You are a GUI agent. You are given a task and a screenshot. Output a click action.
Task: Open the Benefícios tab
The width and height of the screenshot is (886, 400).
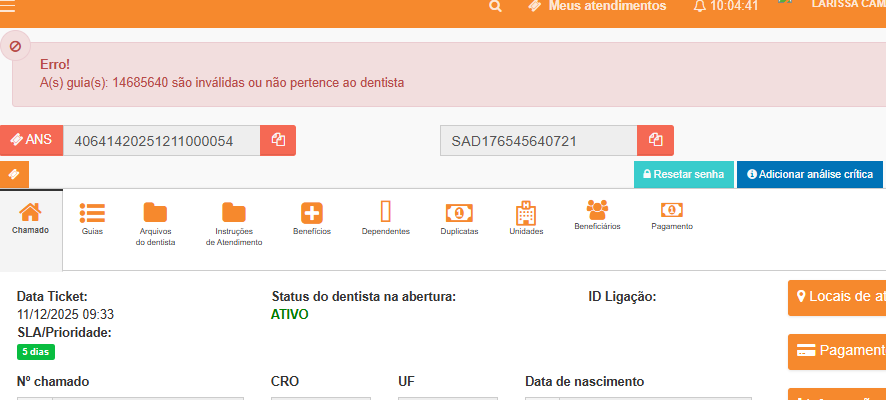point(312,219)
